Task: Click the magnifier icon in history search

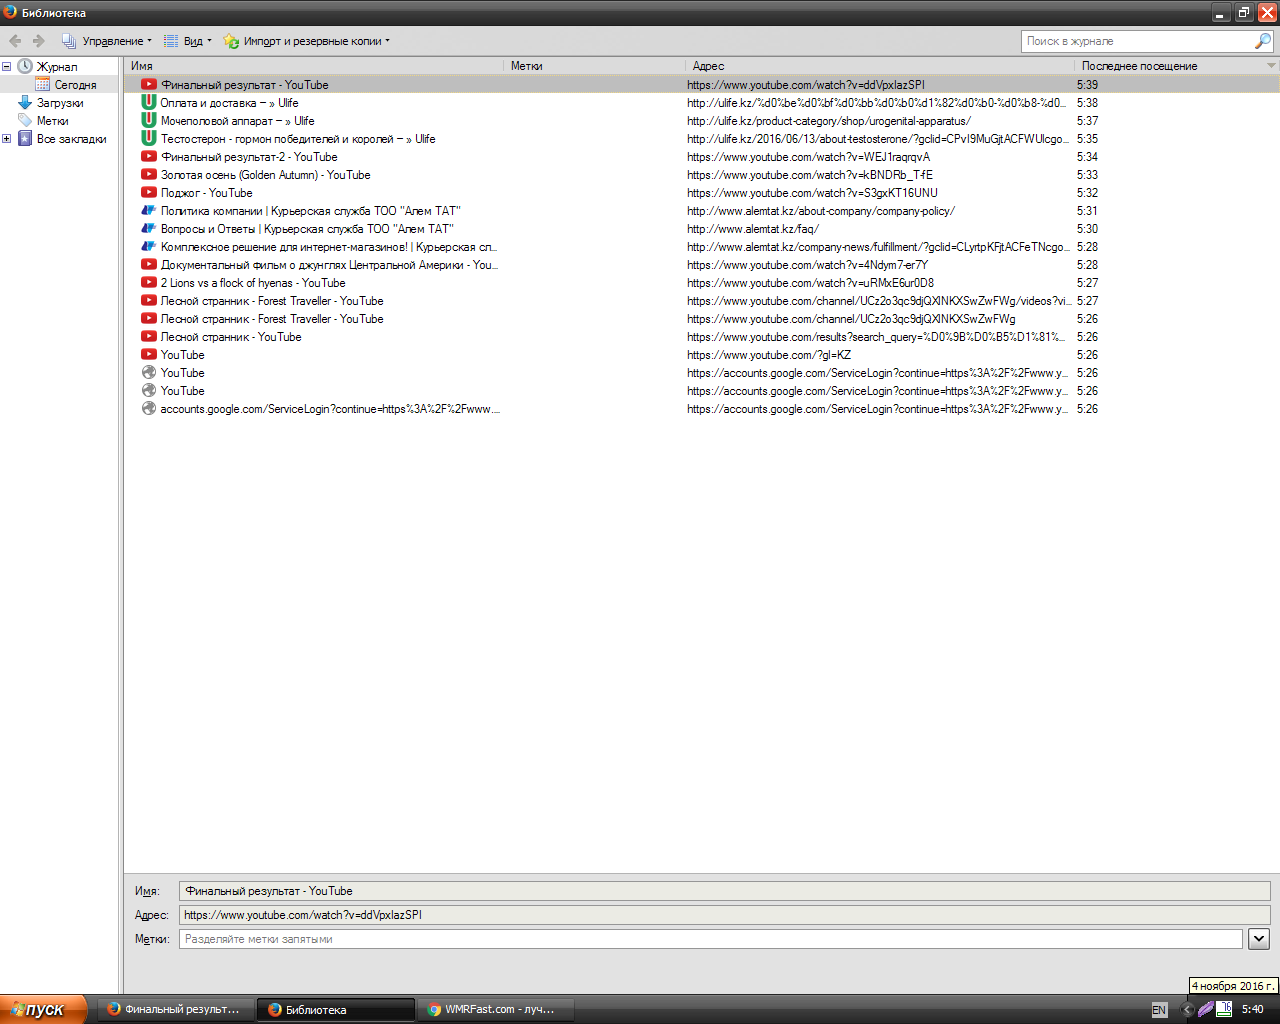Action: tap(1263, 41)
